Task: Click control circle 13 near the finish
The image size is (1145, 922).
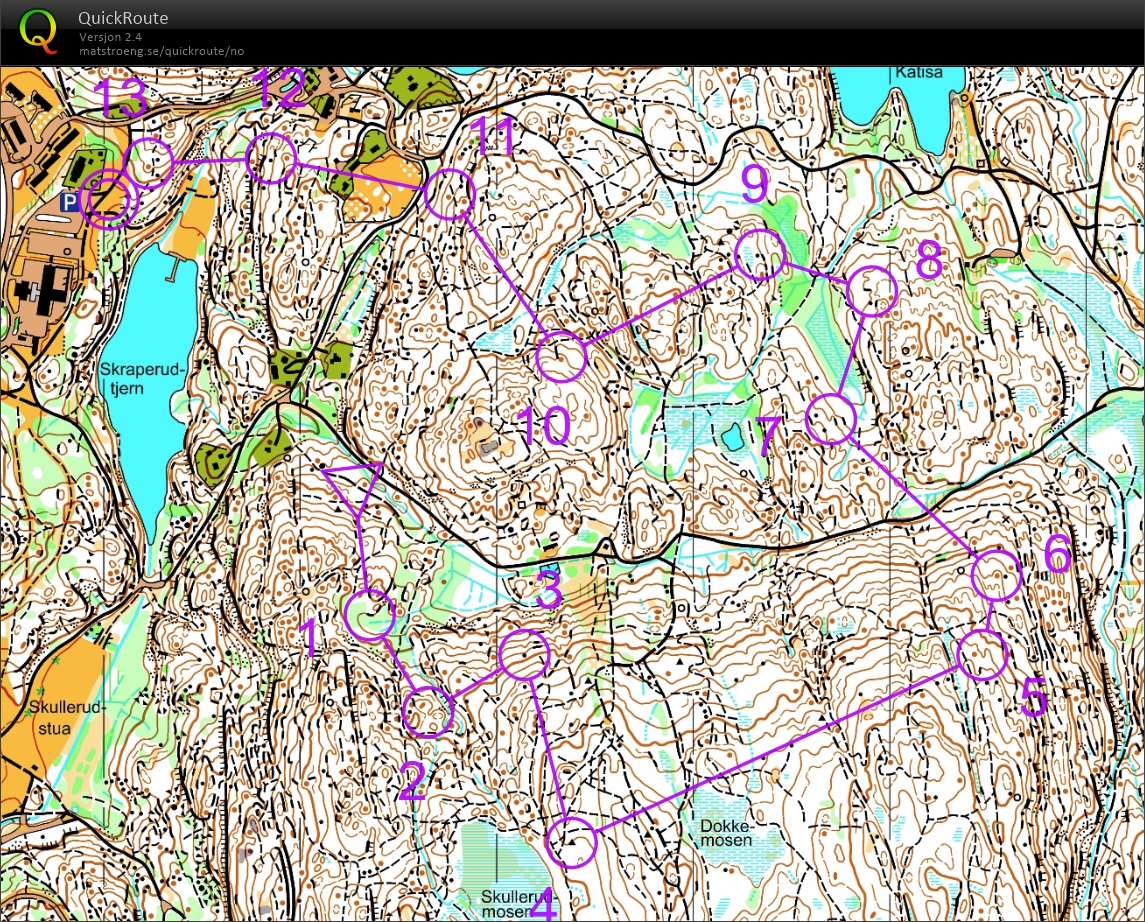Action: 151,162
